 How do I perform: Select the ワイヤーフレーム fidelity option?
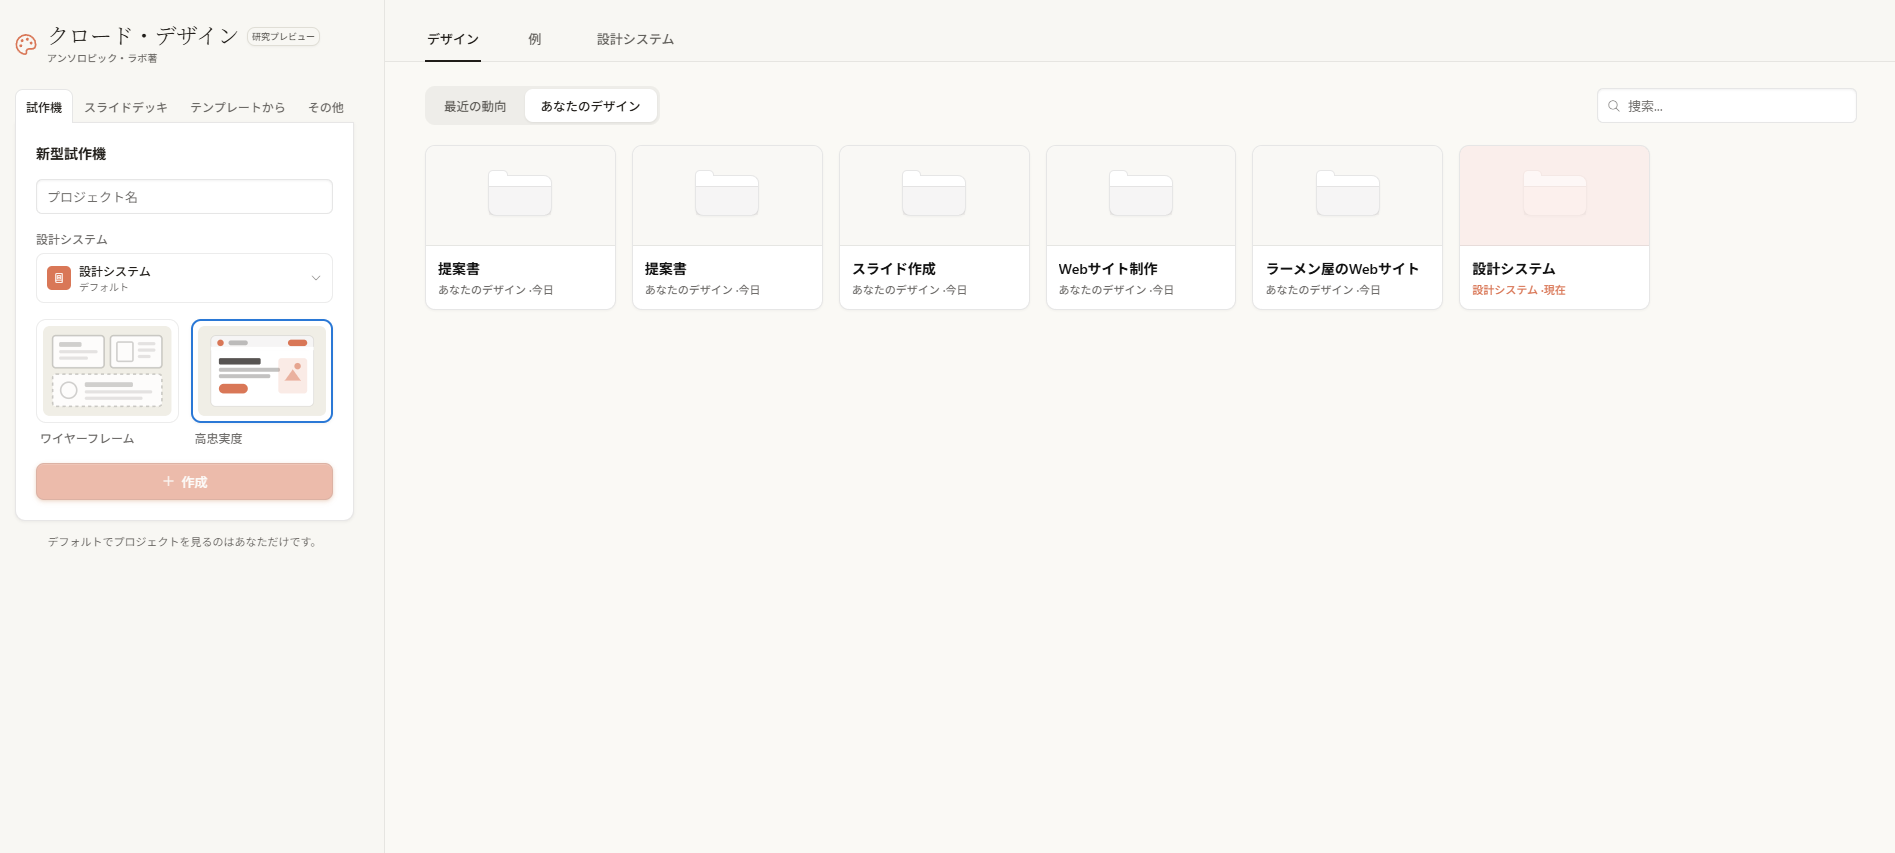pos(107,371)
